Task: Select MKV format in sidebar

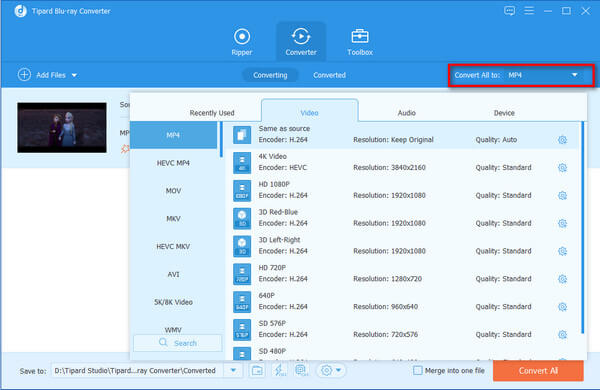Action: point(173,219)
